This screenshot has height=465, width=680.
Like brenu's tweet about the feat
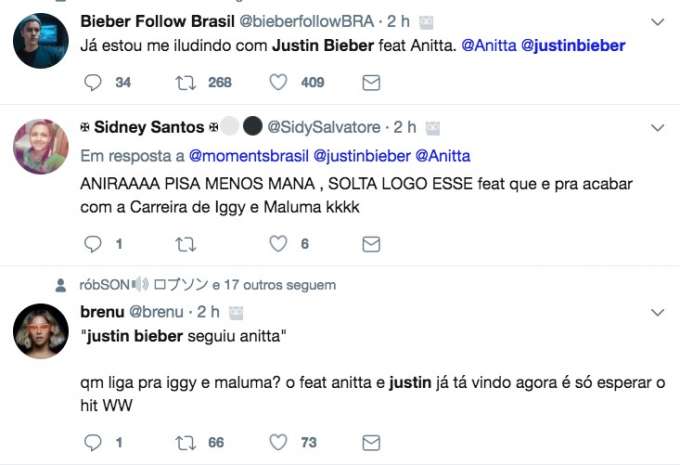pos(279,442)
